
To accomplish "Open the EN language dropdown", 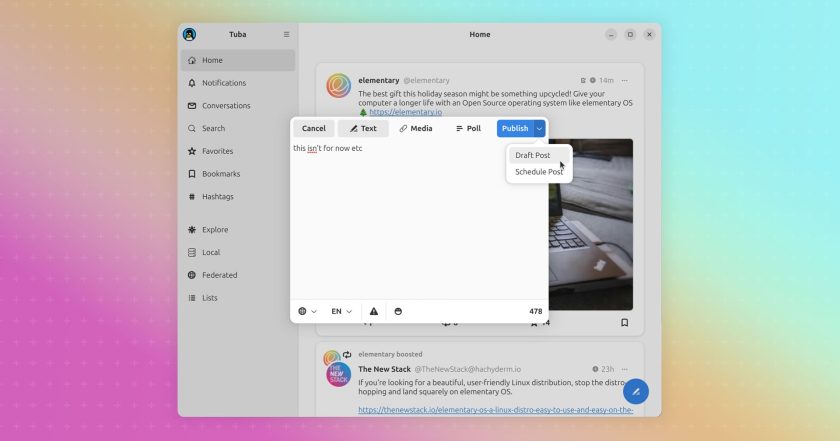I will (341, 311).
